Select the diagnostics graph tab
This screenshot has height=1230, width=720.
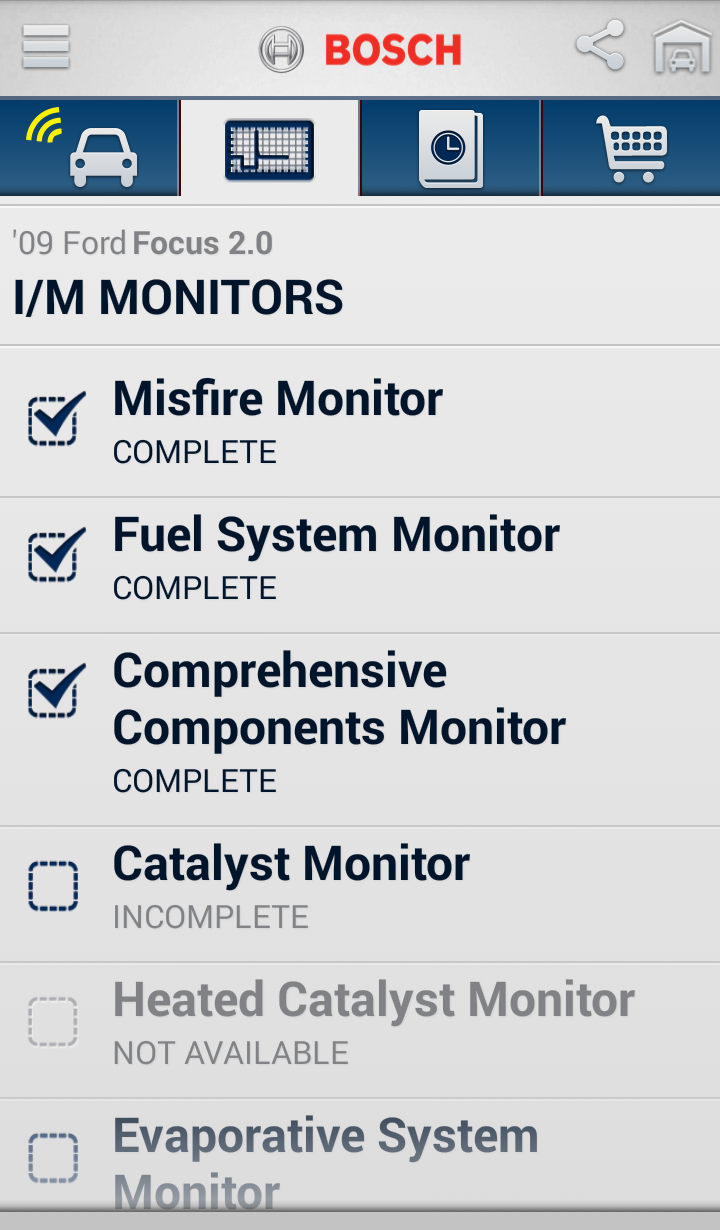(x=270, y=150)
